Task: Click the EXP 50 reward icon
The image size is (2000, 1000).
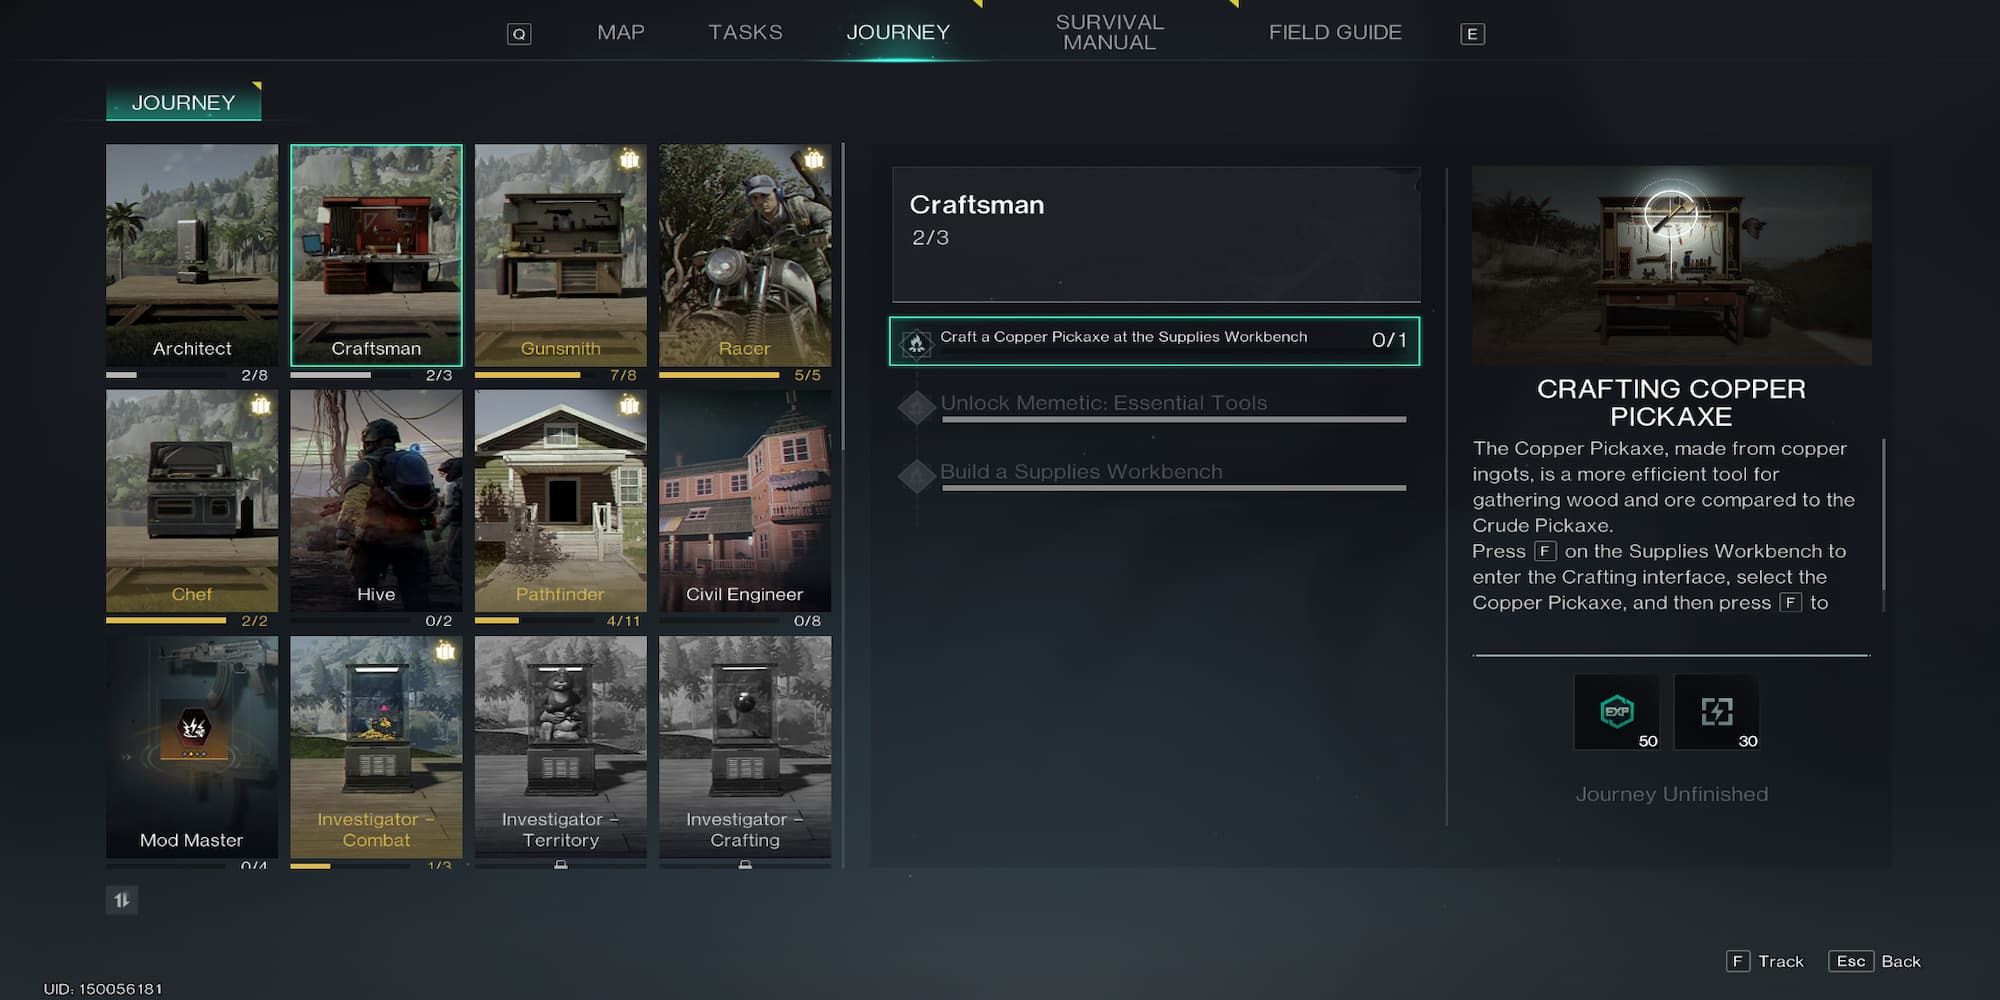Action: point(1617,712)
